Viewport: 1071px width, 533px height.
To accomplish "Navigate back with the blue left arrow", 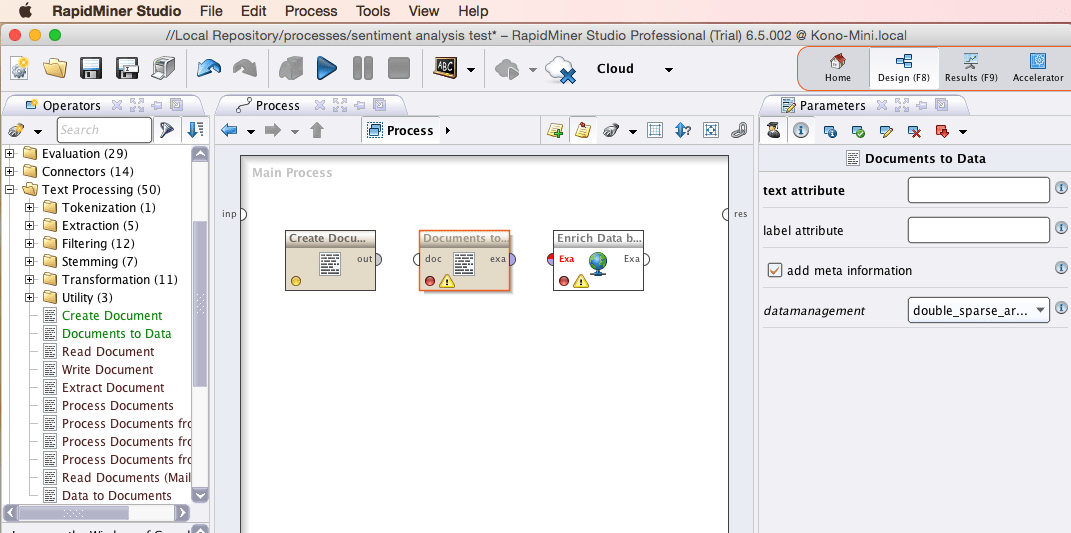I will pos(230,130).
